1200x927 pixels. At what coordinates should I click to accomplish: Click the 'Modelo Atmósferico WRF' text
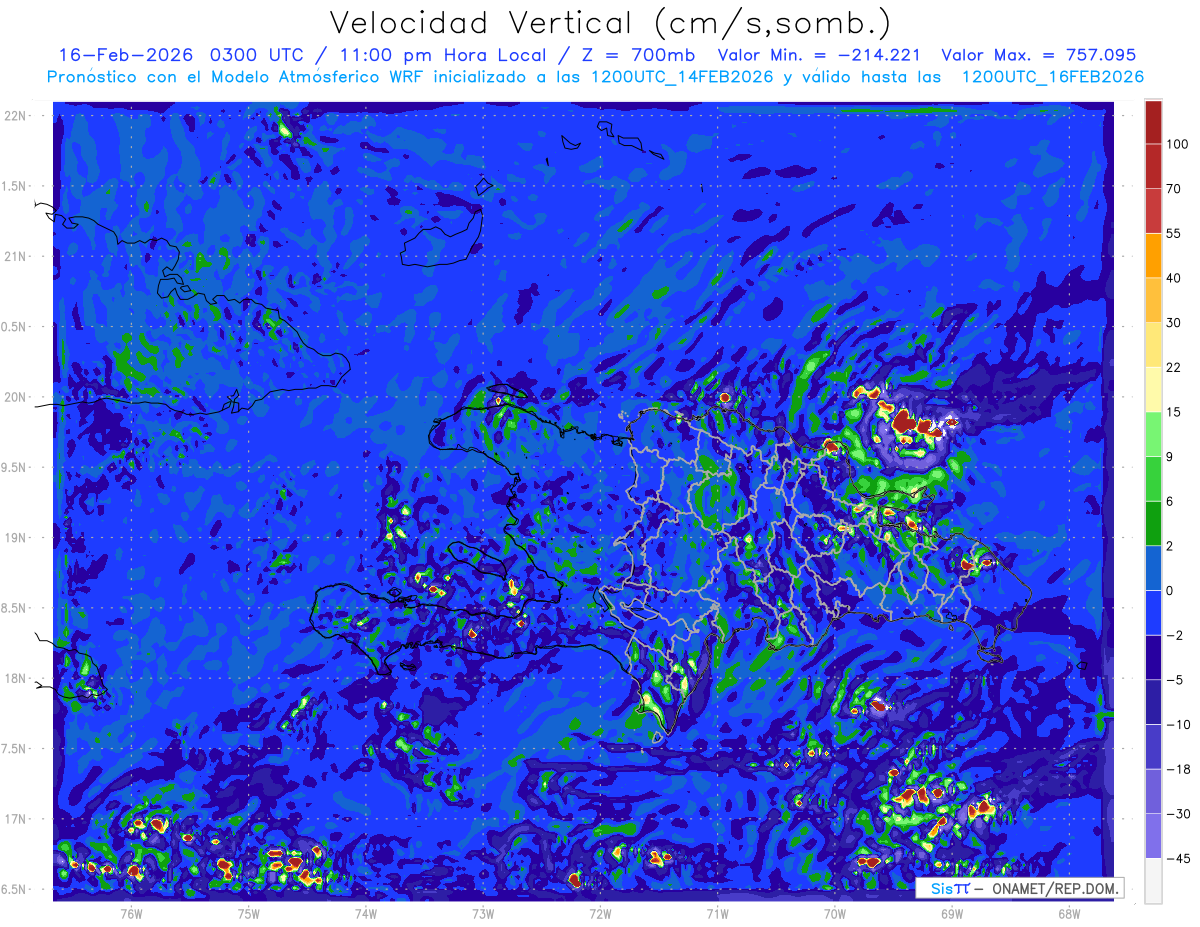(x=327, y=77)
